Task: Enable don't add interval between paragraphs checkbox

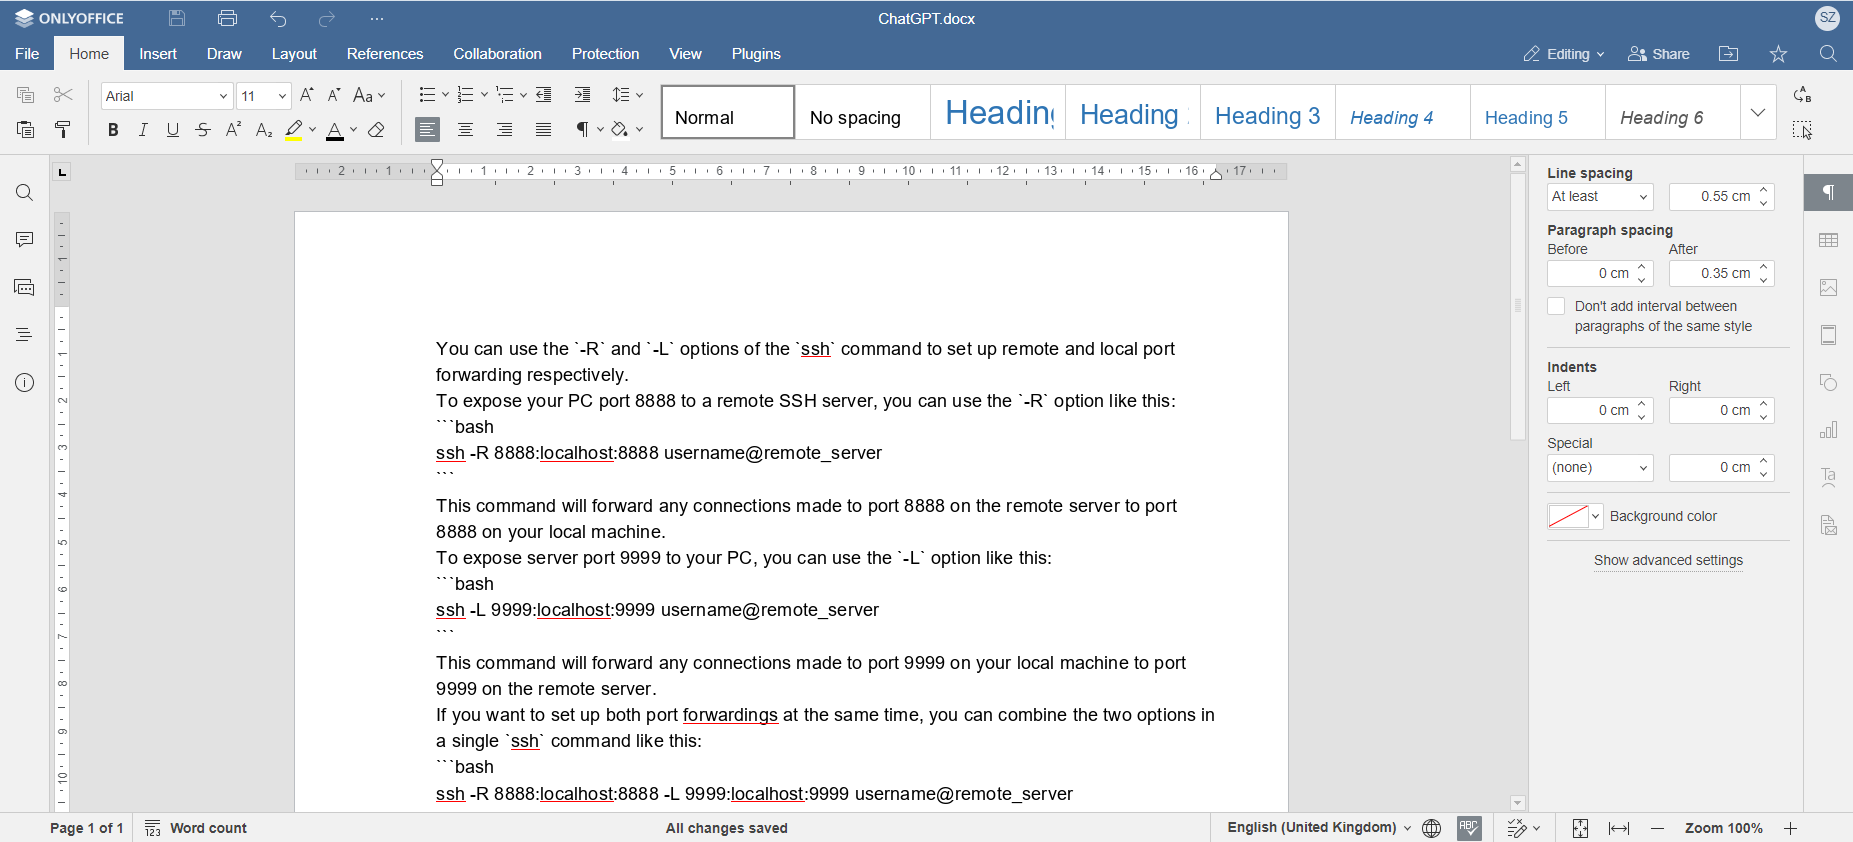Action: tap(1556, 307)
